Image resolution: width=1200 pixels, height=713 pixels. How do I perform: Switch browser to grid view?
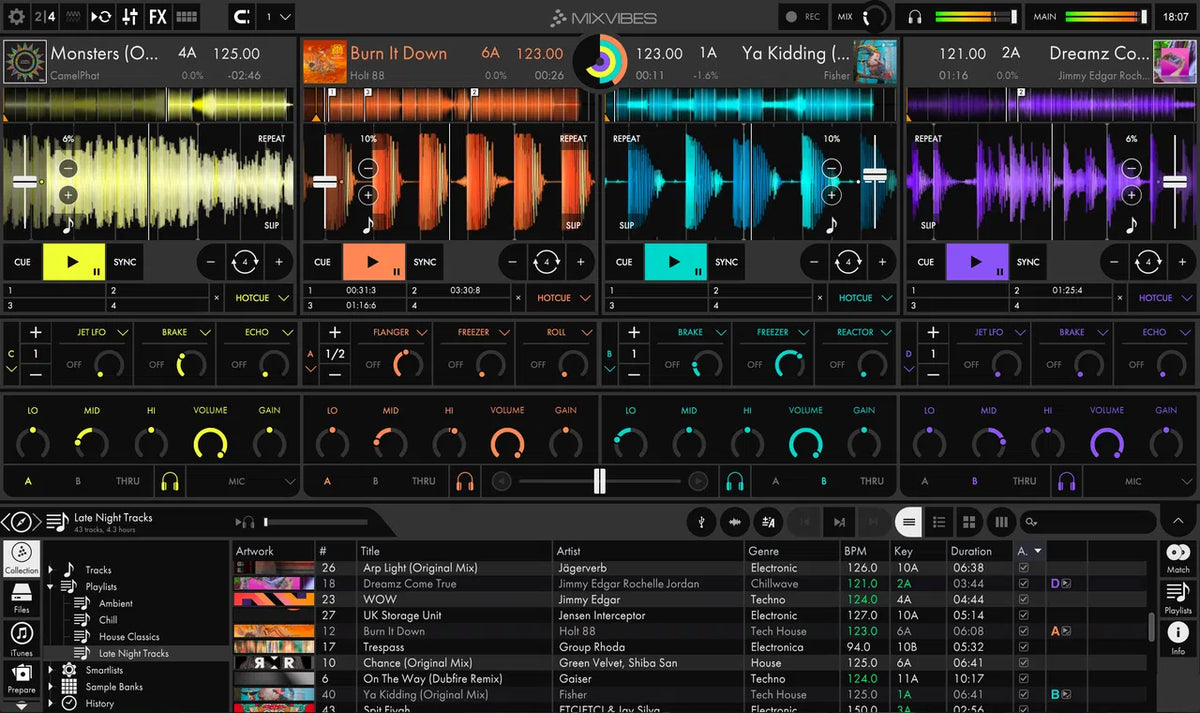(x=970, y=521)
